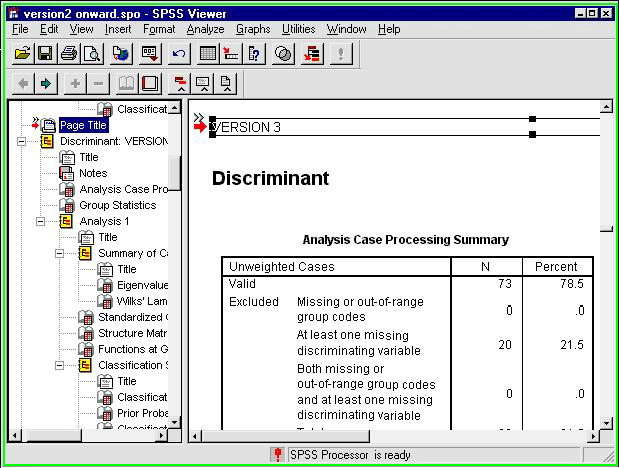Select the Notes item in outline
619x468 pixels.
(x=93, y=173)
